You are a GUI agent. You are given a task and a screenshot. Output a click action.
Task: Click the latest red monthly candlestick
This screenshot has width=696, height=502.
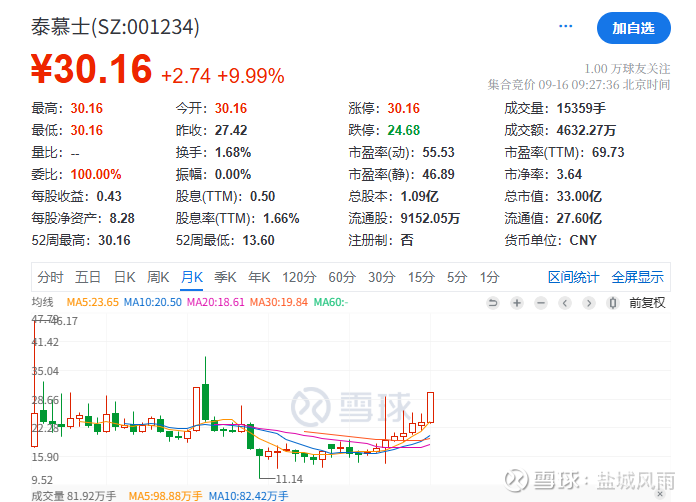[x=430, y=407]
